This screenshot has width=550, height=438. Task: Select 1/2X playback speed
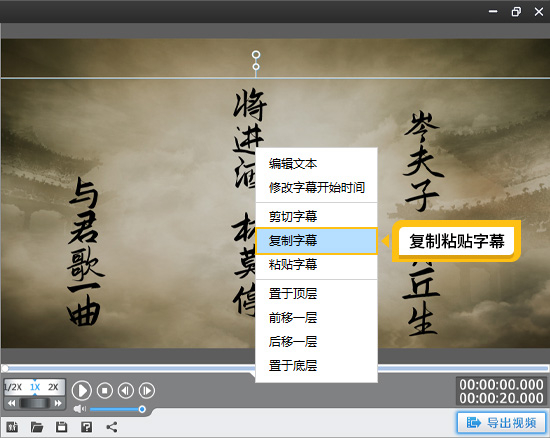(x=13, y=387)
